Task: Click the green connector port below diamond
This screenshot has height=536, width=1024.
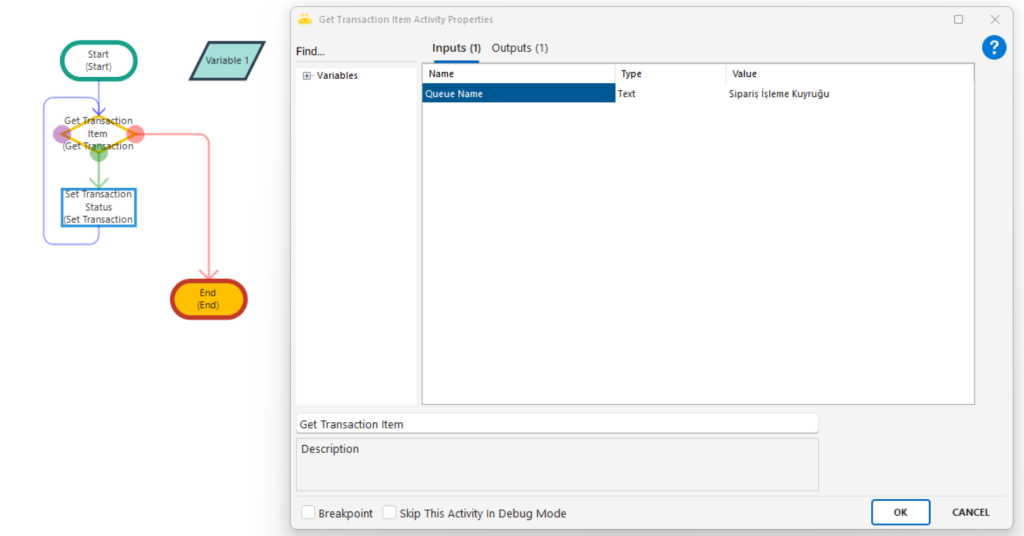Action: click(98, 153)
